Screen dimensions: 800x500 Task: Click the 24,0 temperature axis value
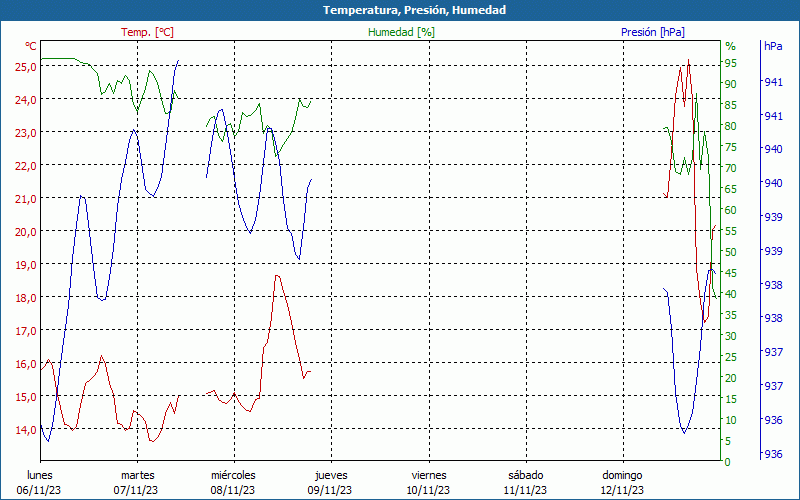[x=26, y=100]
